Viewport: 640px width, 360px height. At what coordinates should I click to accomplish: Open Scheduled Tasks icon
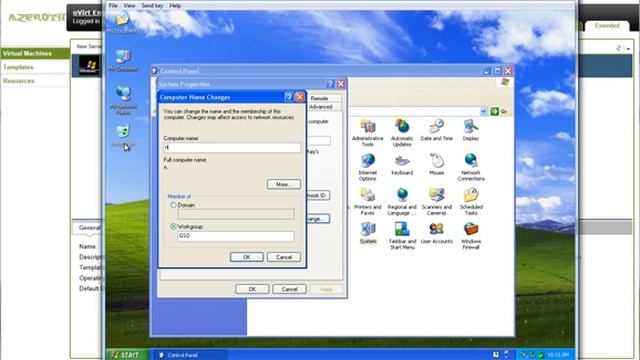[471, 201]
